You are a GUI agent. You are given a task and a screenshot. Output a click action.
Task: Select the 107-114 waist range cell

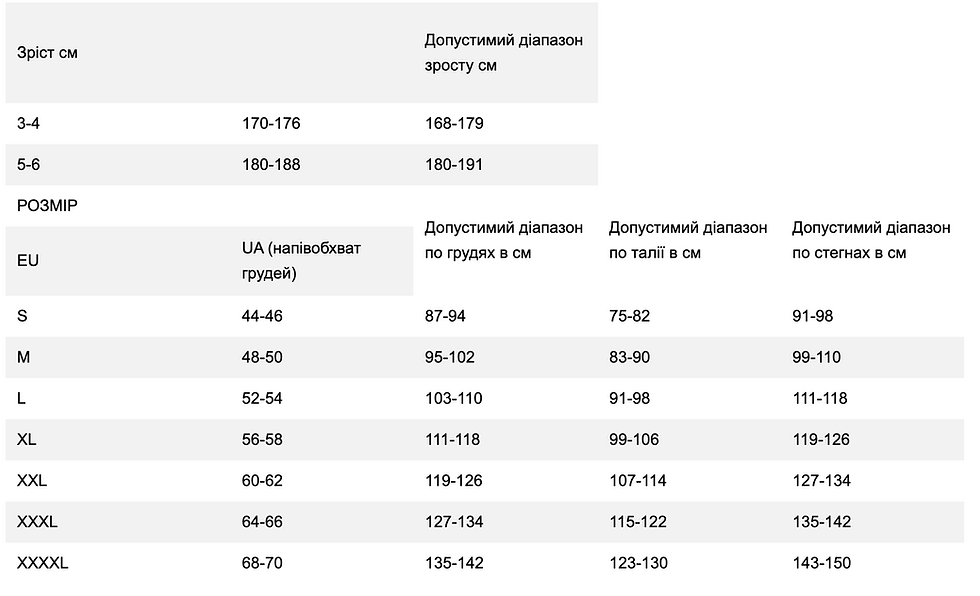coord(637,480)
